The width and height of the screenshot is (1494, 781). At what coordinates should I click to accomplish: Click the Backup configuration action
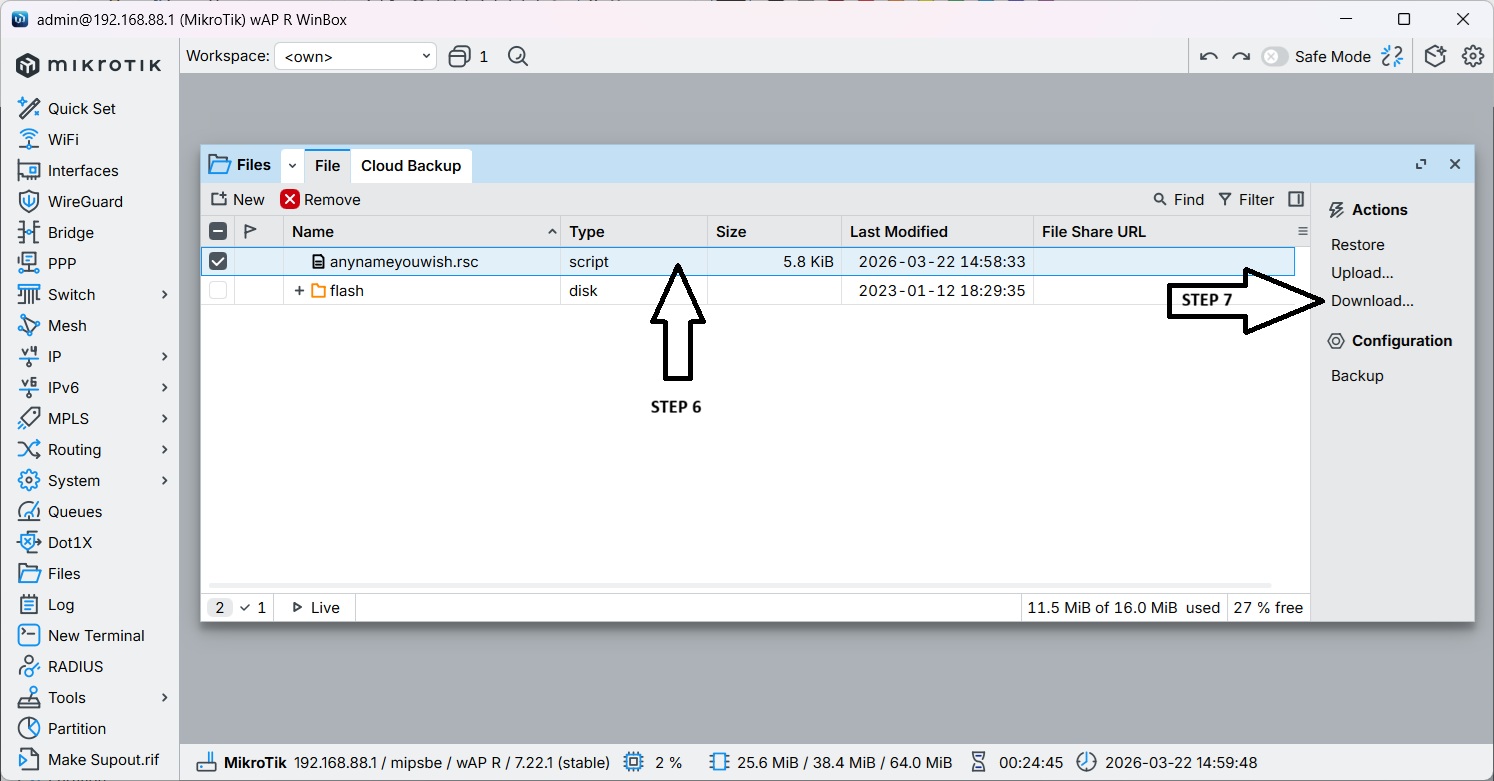coord(1357,375)
